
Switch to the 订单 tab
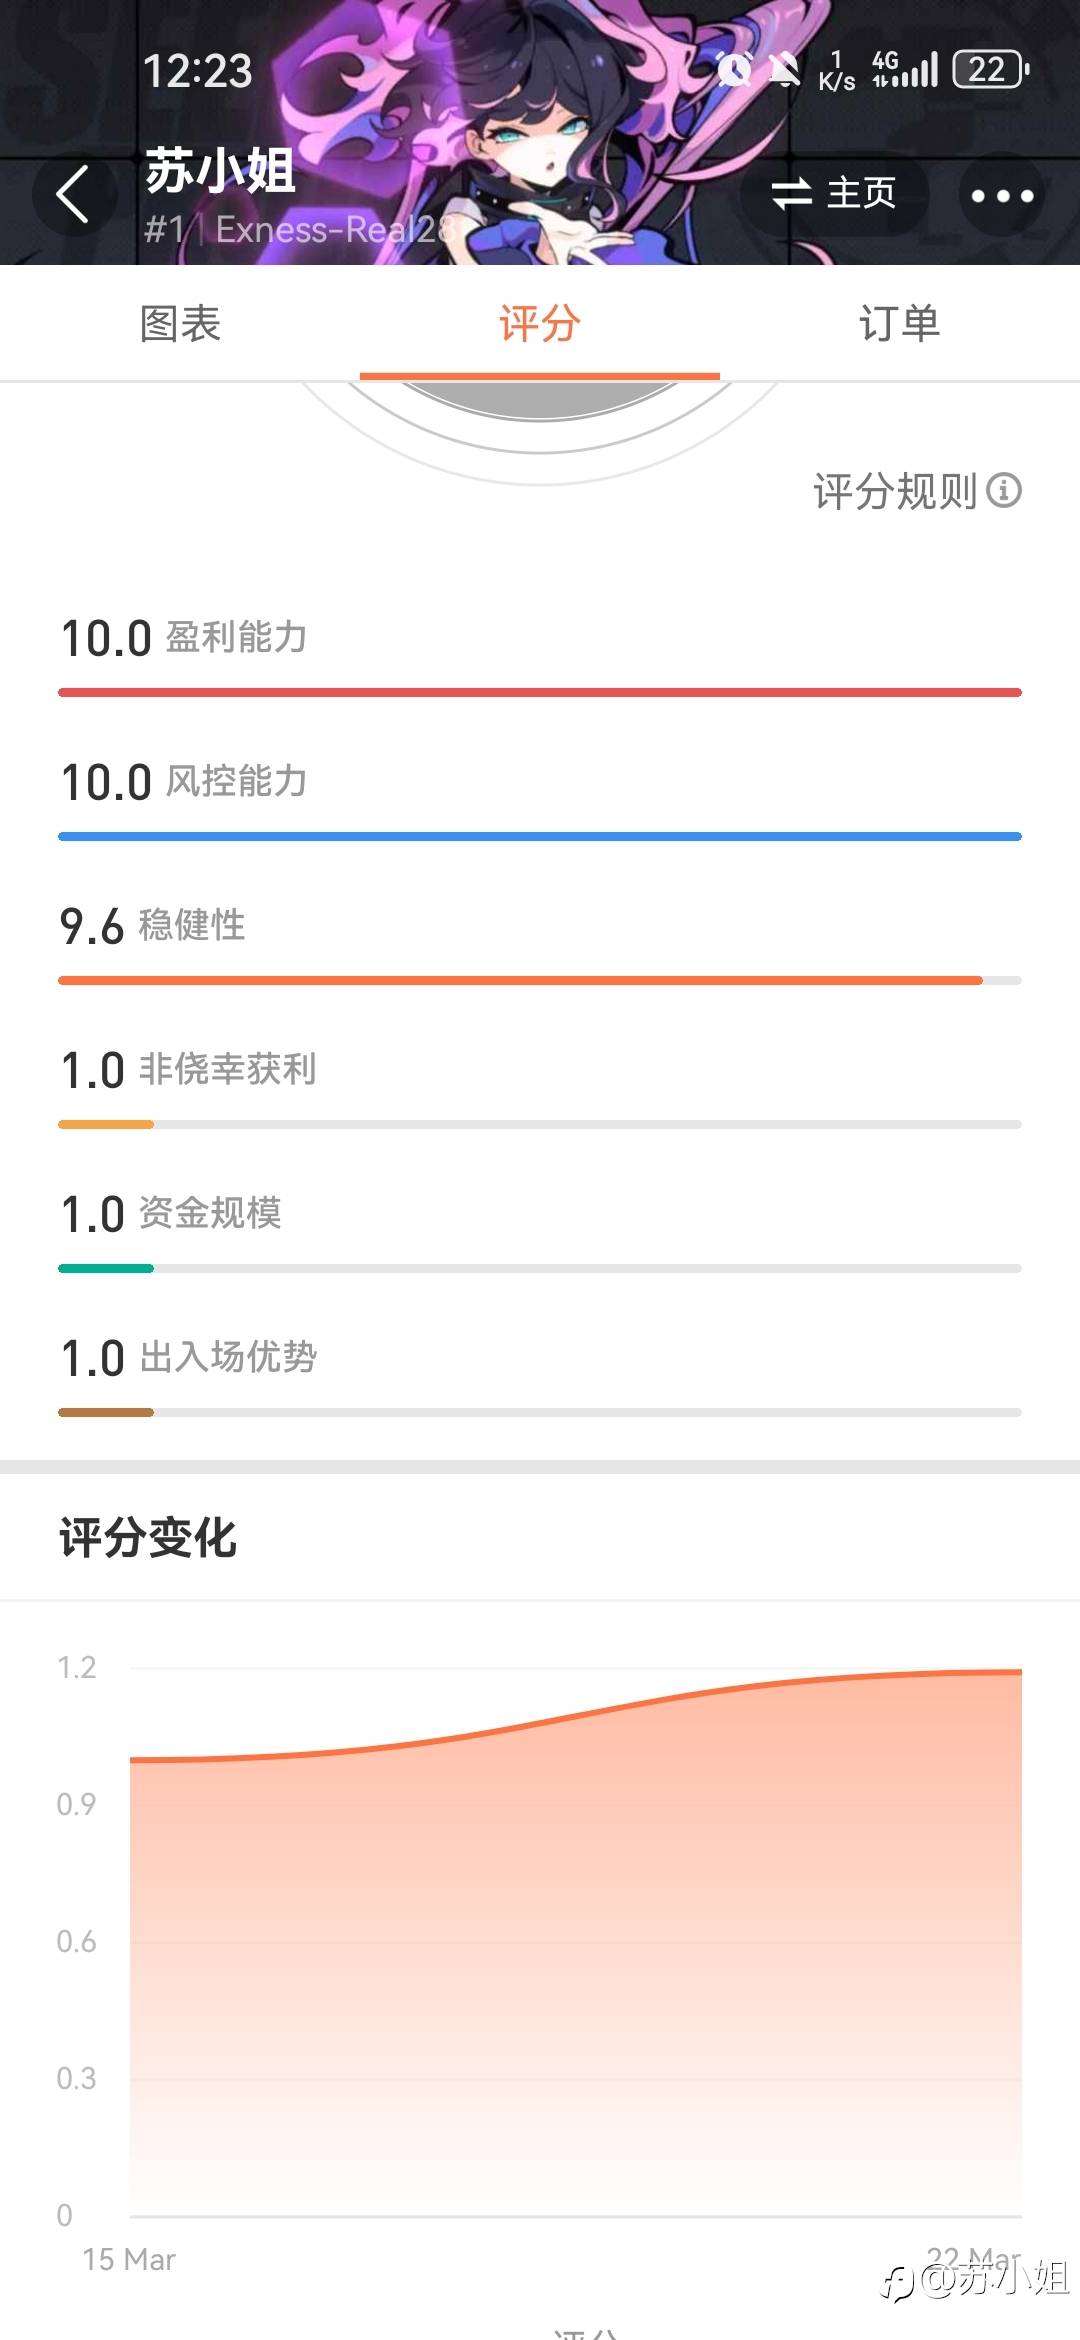899,324
